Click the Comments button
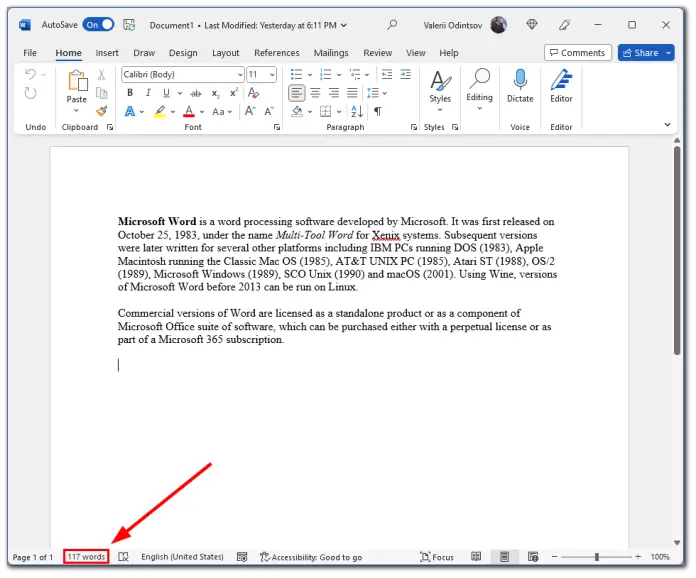The image size is (696, 578). click(x=577, y=53)
